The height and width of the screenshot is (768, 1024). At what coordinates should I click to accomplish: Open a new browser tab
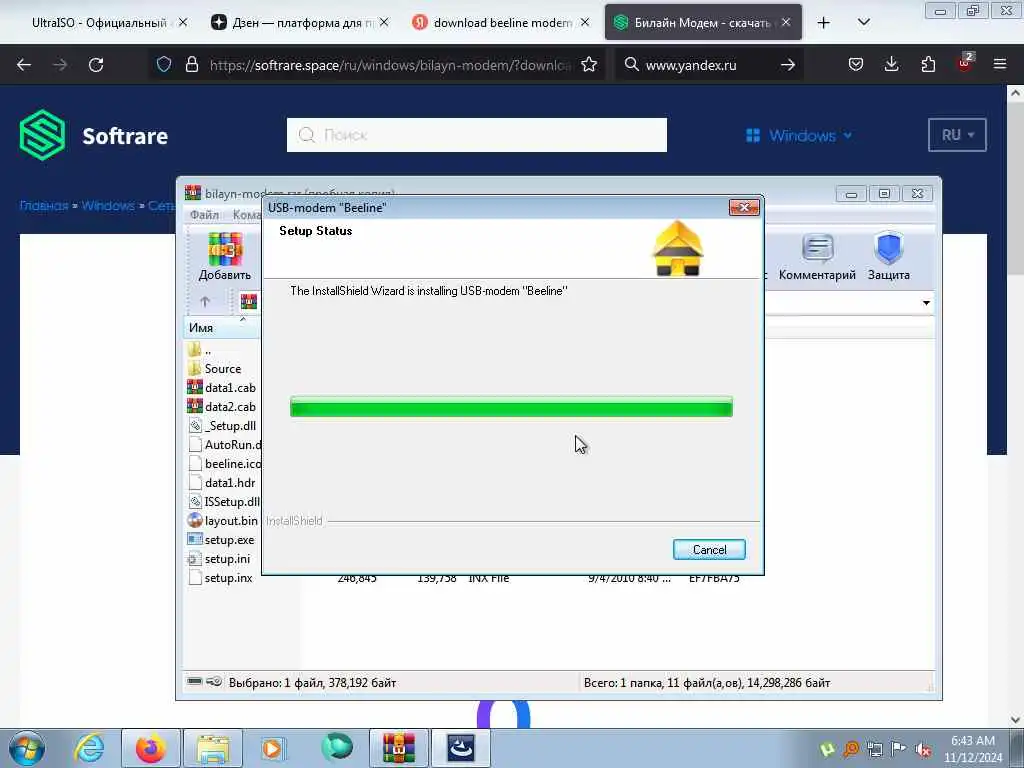(824, 23)
